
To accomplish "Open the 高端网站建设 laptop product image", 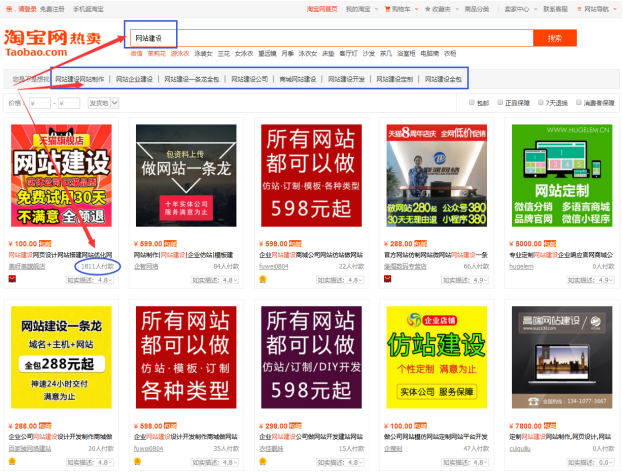I will (x=562, y=357).
